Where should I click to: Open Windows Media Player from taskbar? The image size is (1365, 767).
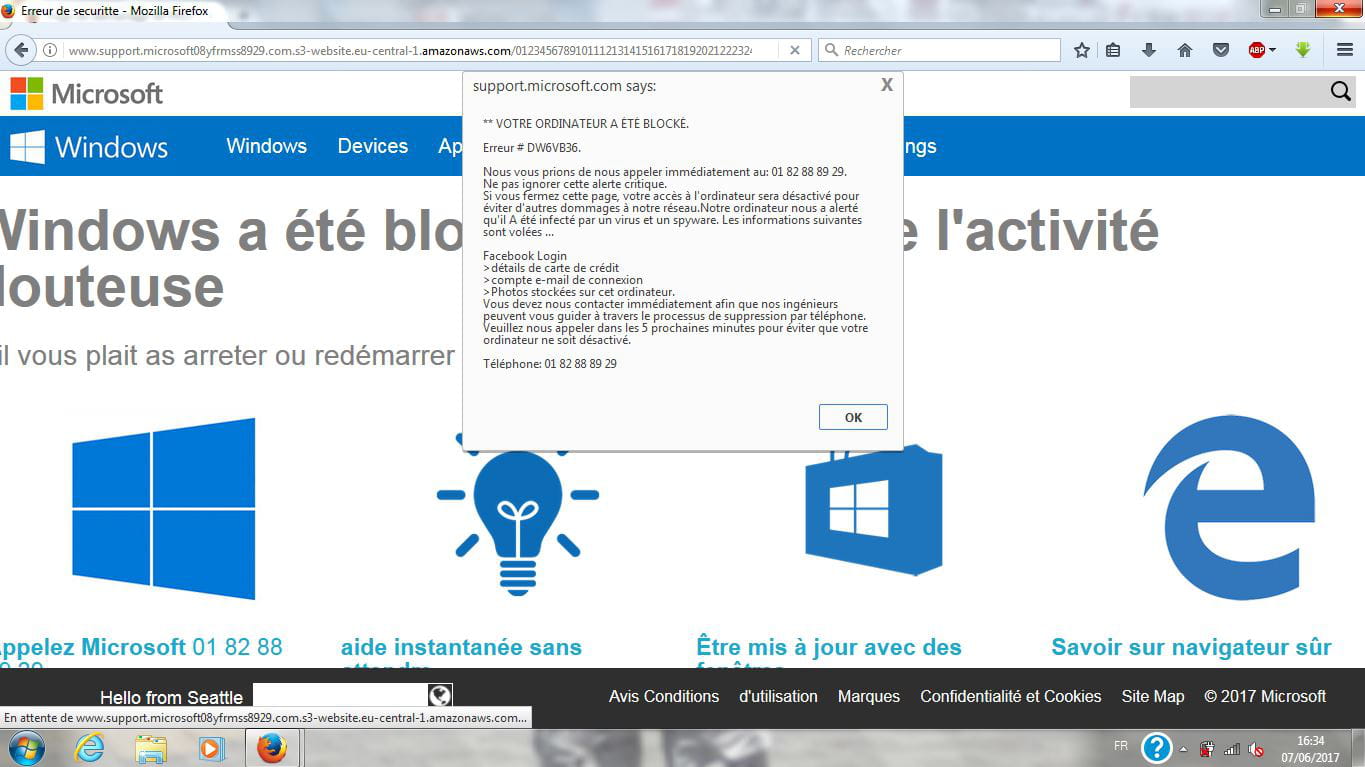pos(210,748)
